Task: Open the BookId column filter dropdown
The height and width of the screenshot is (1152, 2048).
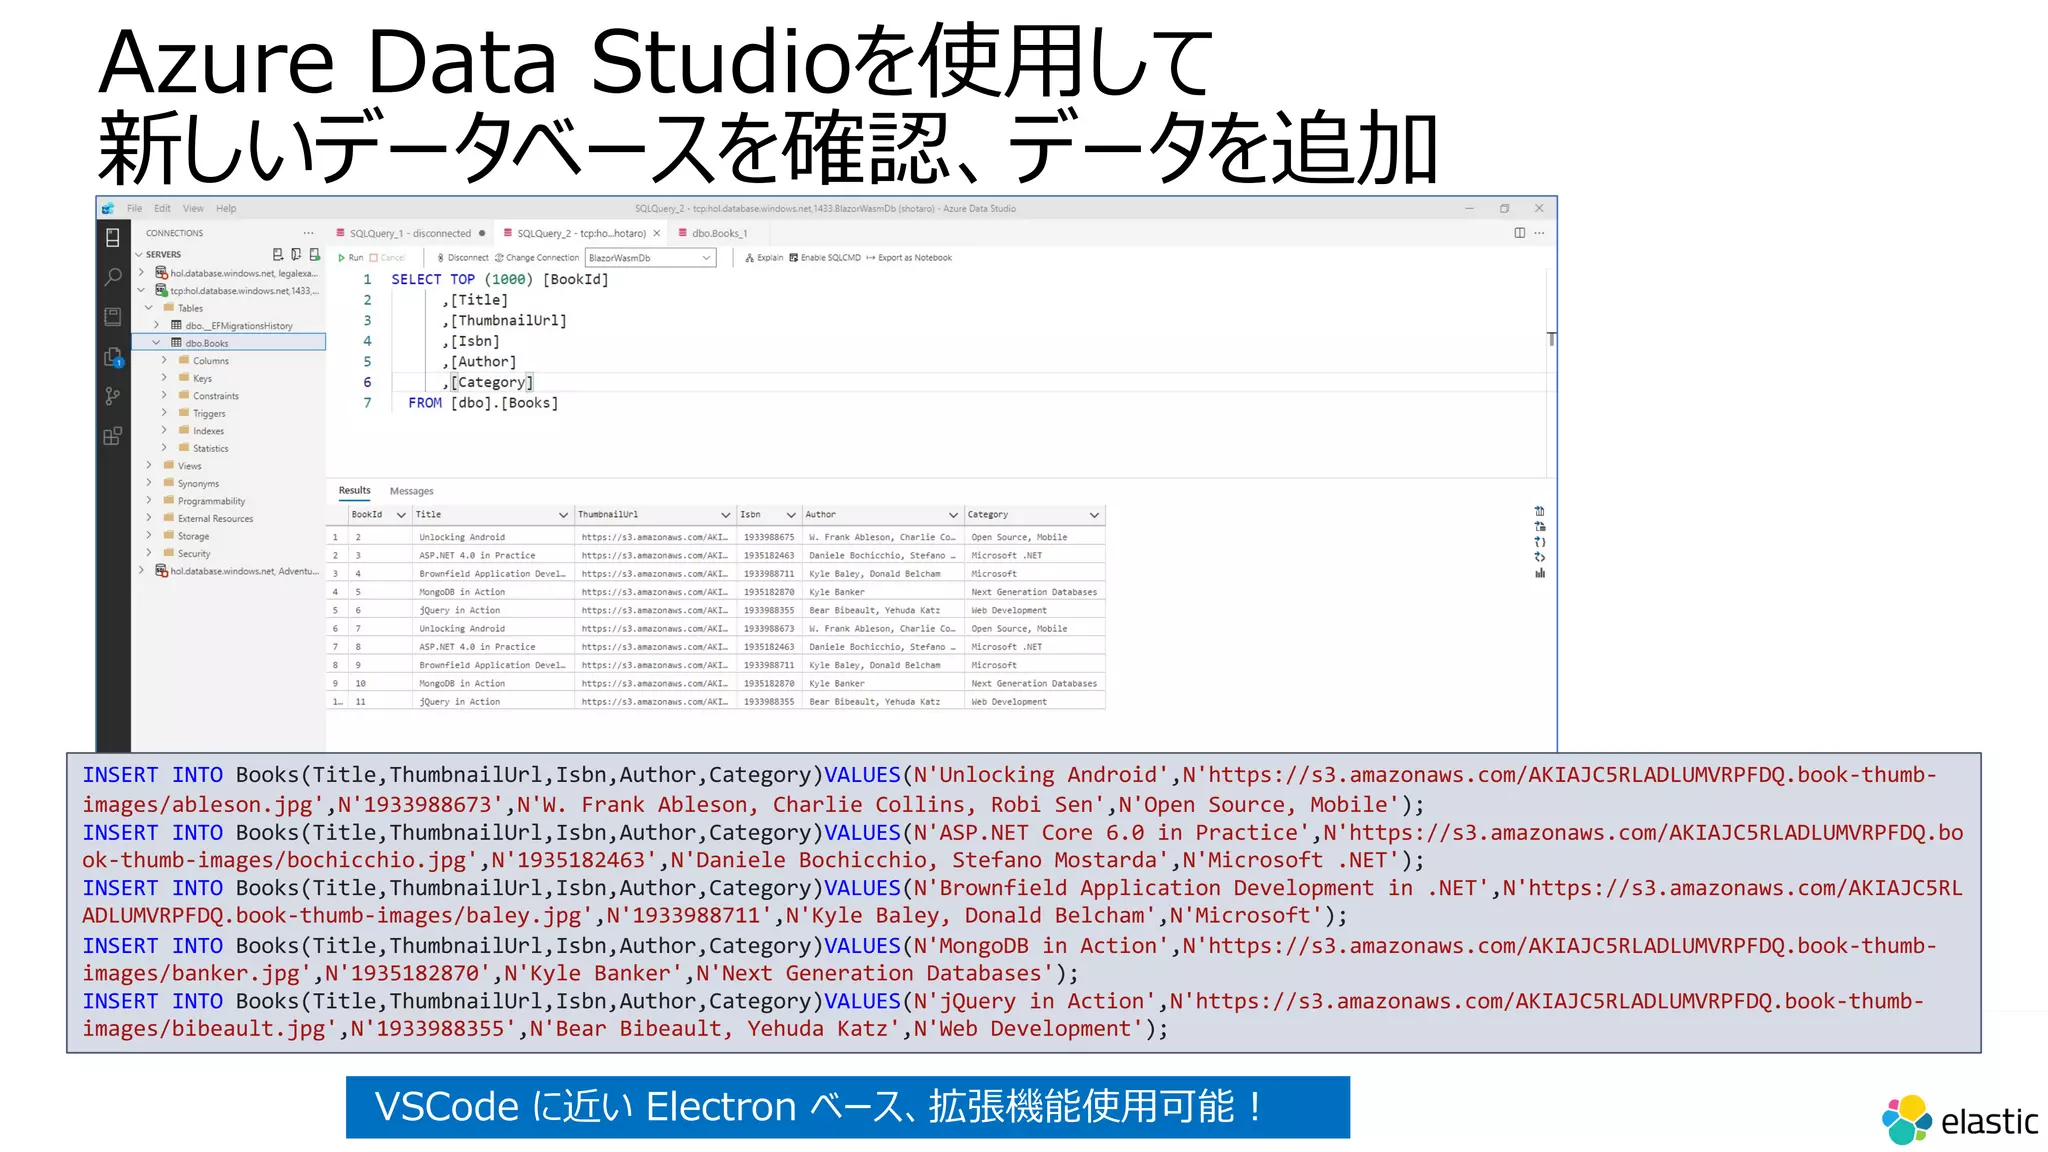Action: tap(401, 515)
